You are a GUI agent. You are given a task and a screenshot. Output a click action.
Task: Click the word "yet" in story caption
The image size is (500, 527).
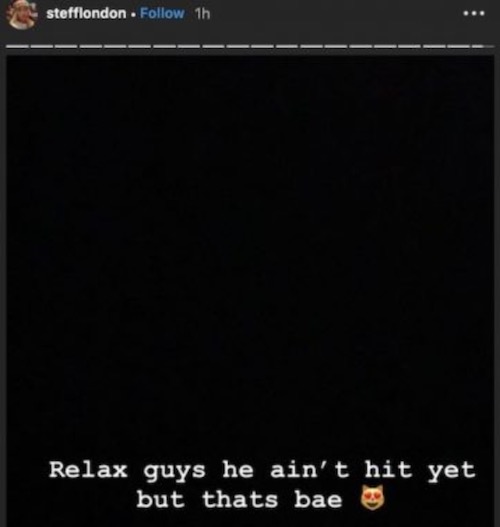[452, 471]
